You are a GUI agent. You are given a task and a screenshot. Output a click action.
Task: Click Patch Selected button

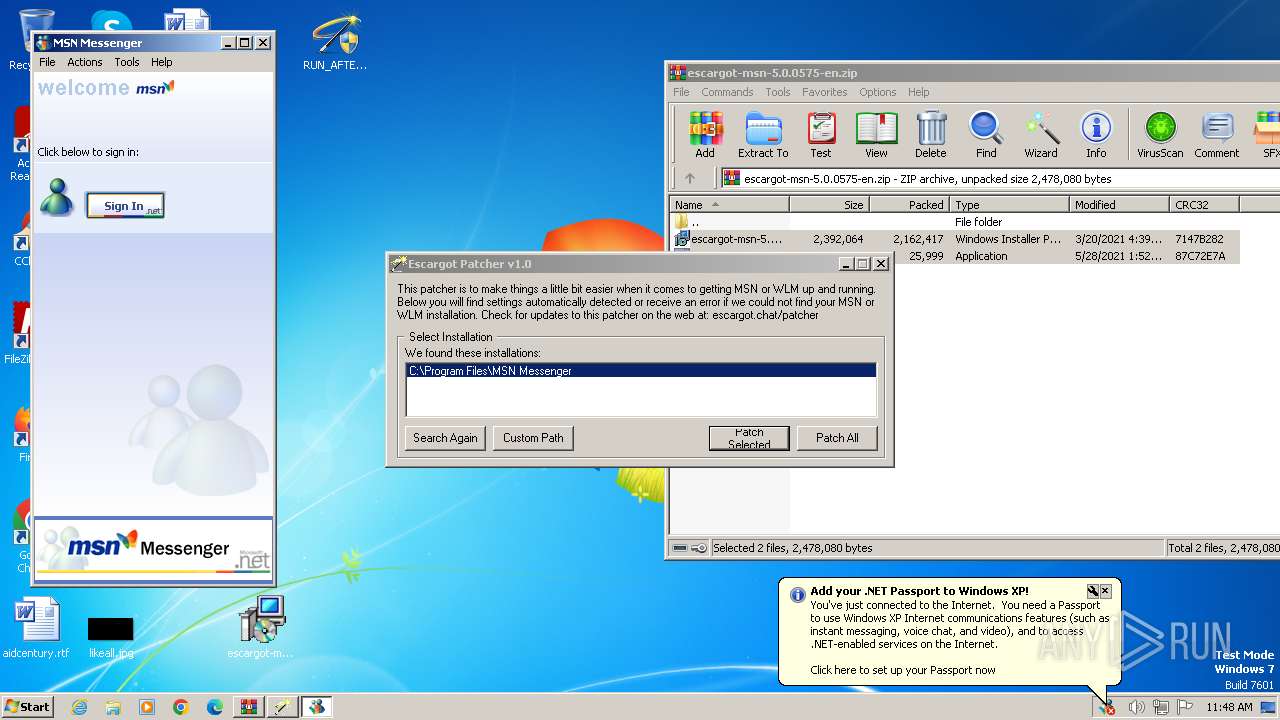(749, 438)
